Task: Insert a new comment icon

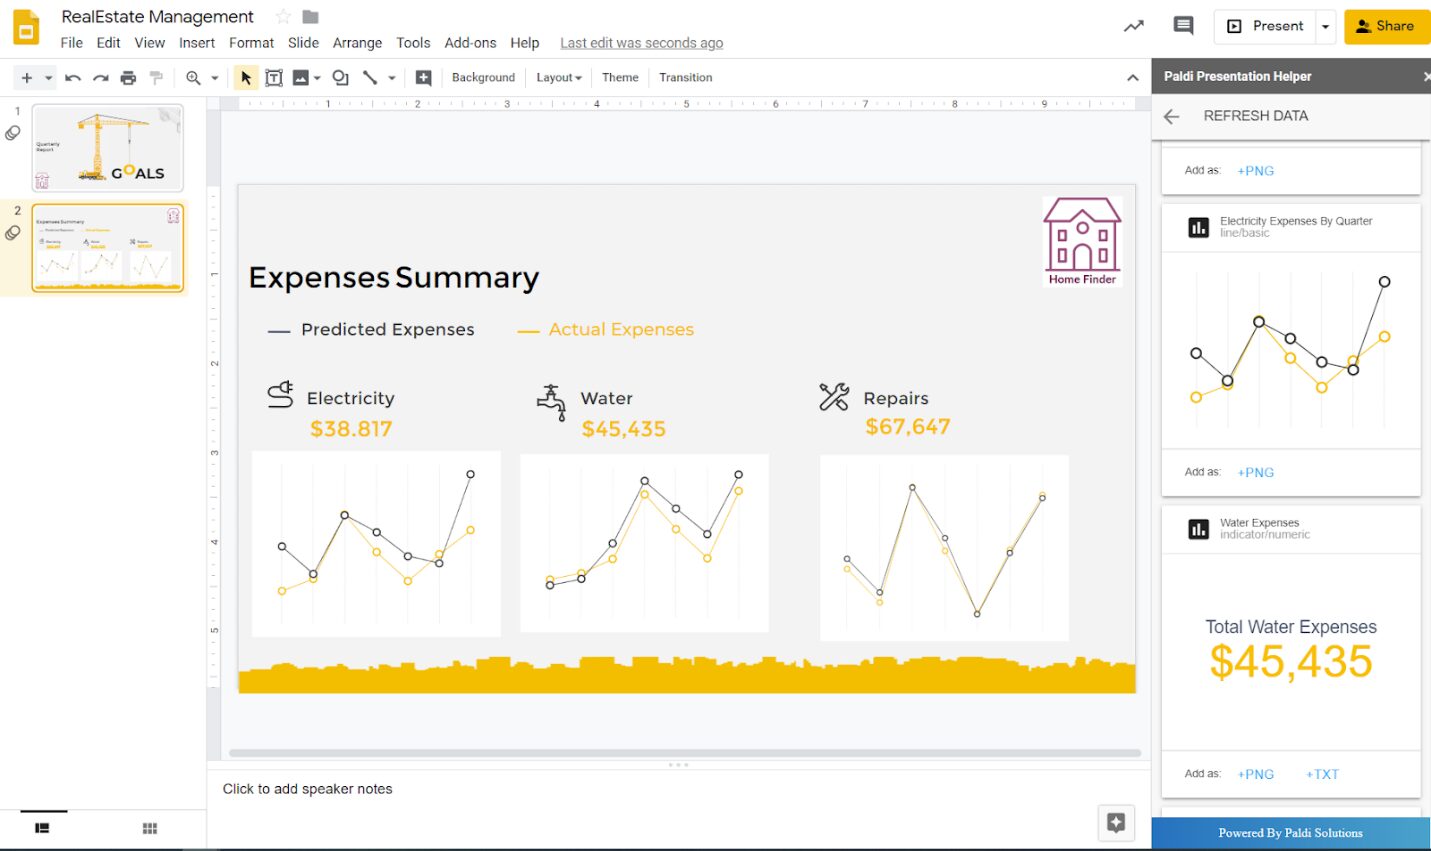Action: (424, 77)
